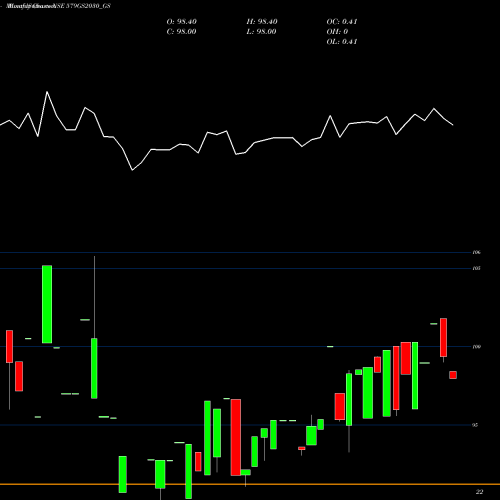Click the 105 price axis label
Viewport: 500px width, 500px height.
(477, 268)
